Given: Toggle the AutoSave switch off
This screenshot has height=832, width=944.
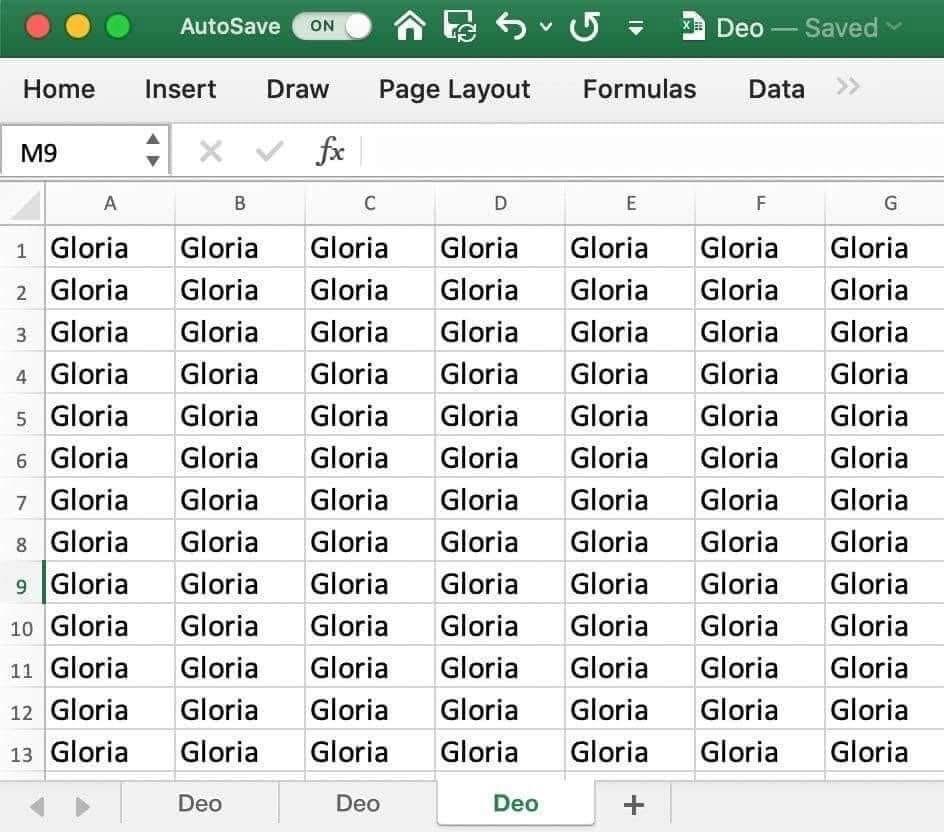Looking at the screenshot, I should (x=332, y=26).
